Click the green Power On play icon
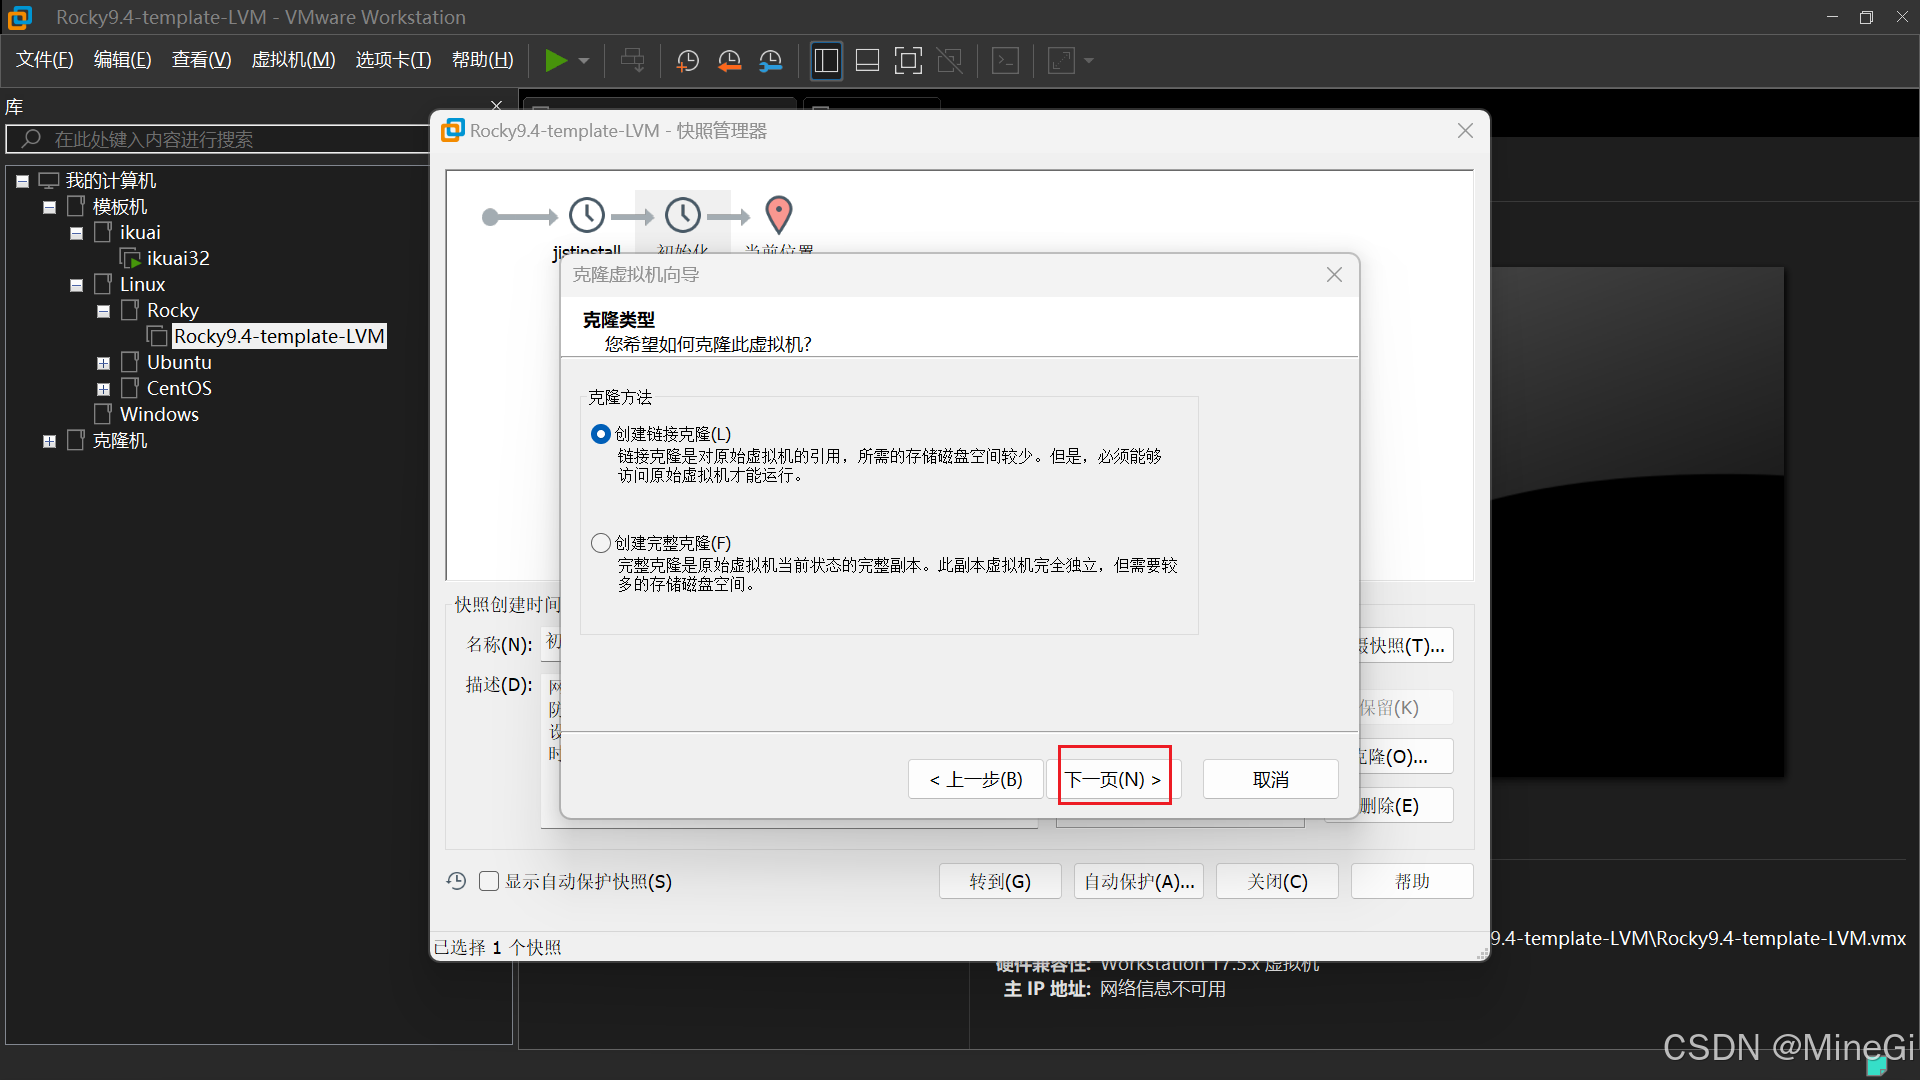Screen dimensions: 1920x1080 point(555,61)
